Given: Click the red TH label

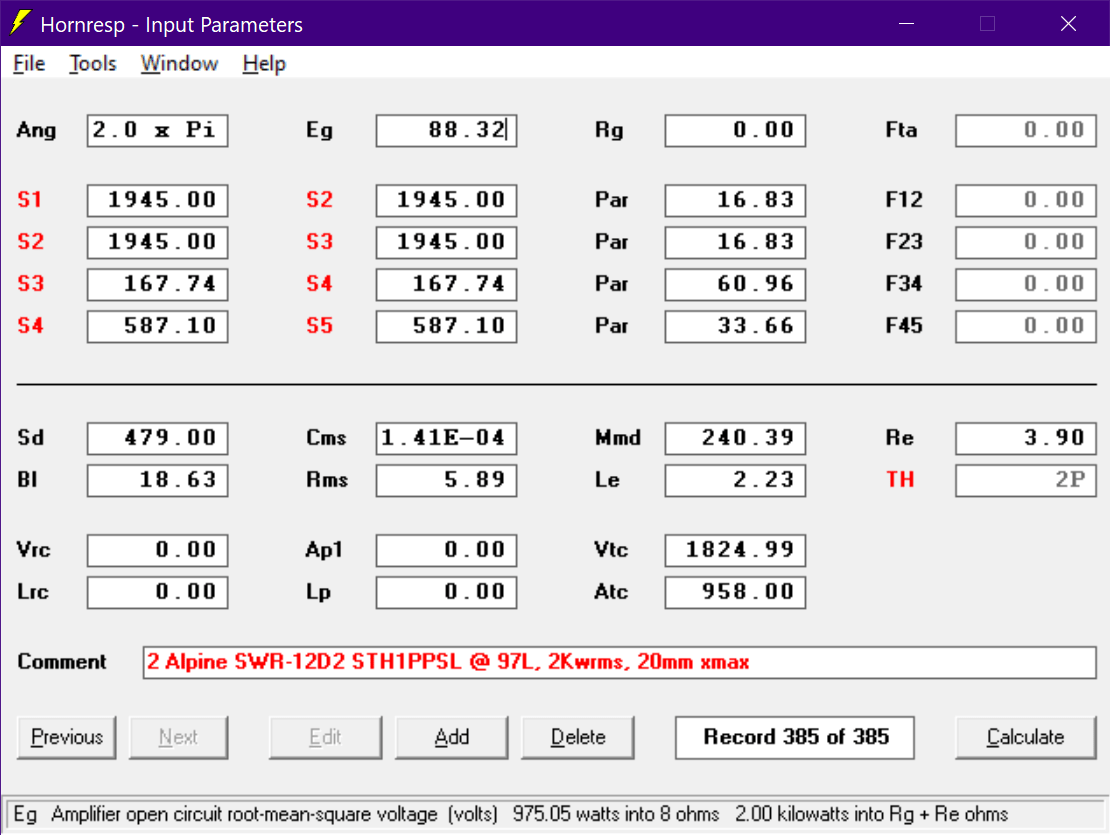Looking at the screenshot, I should pyautogui.click(x=900, y=480).
